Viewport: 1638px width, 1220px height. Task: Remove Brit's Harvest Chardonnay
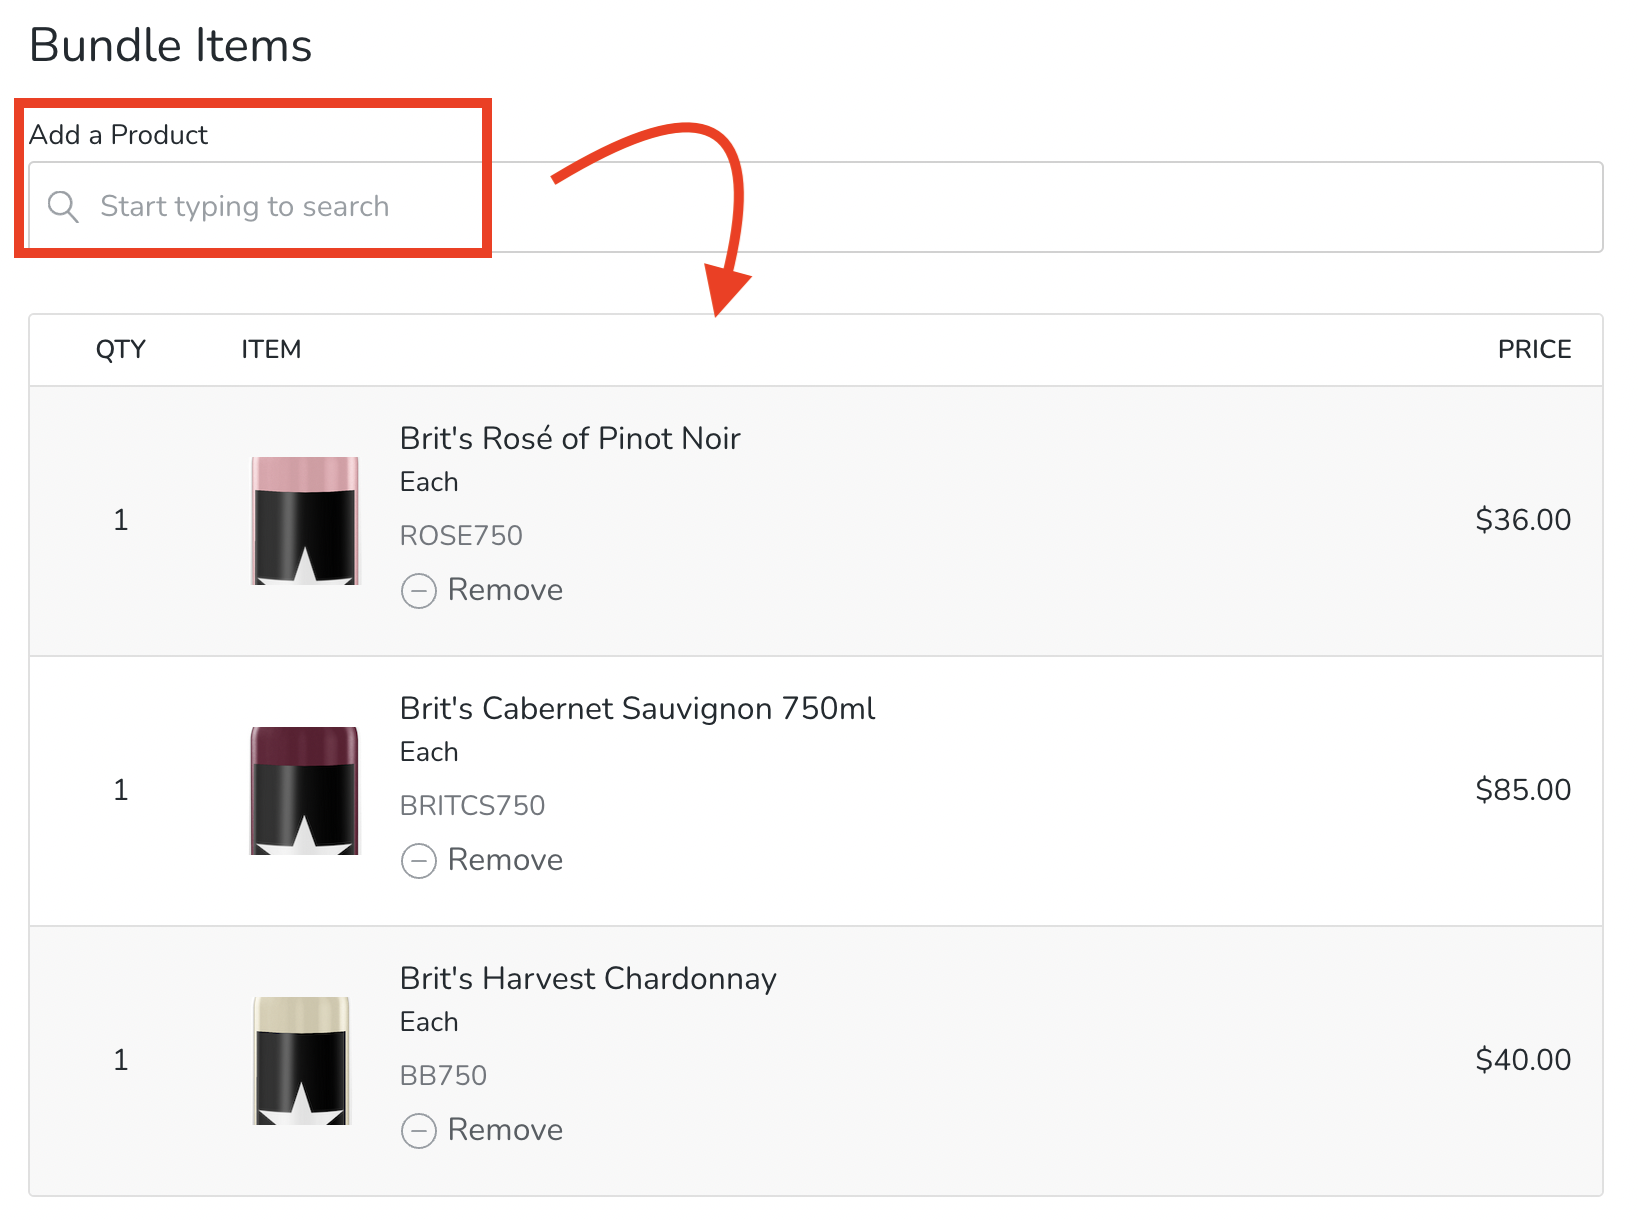click(x=505, y=1131)
